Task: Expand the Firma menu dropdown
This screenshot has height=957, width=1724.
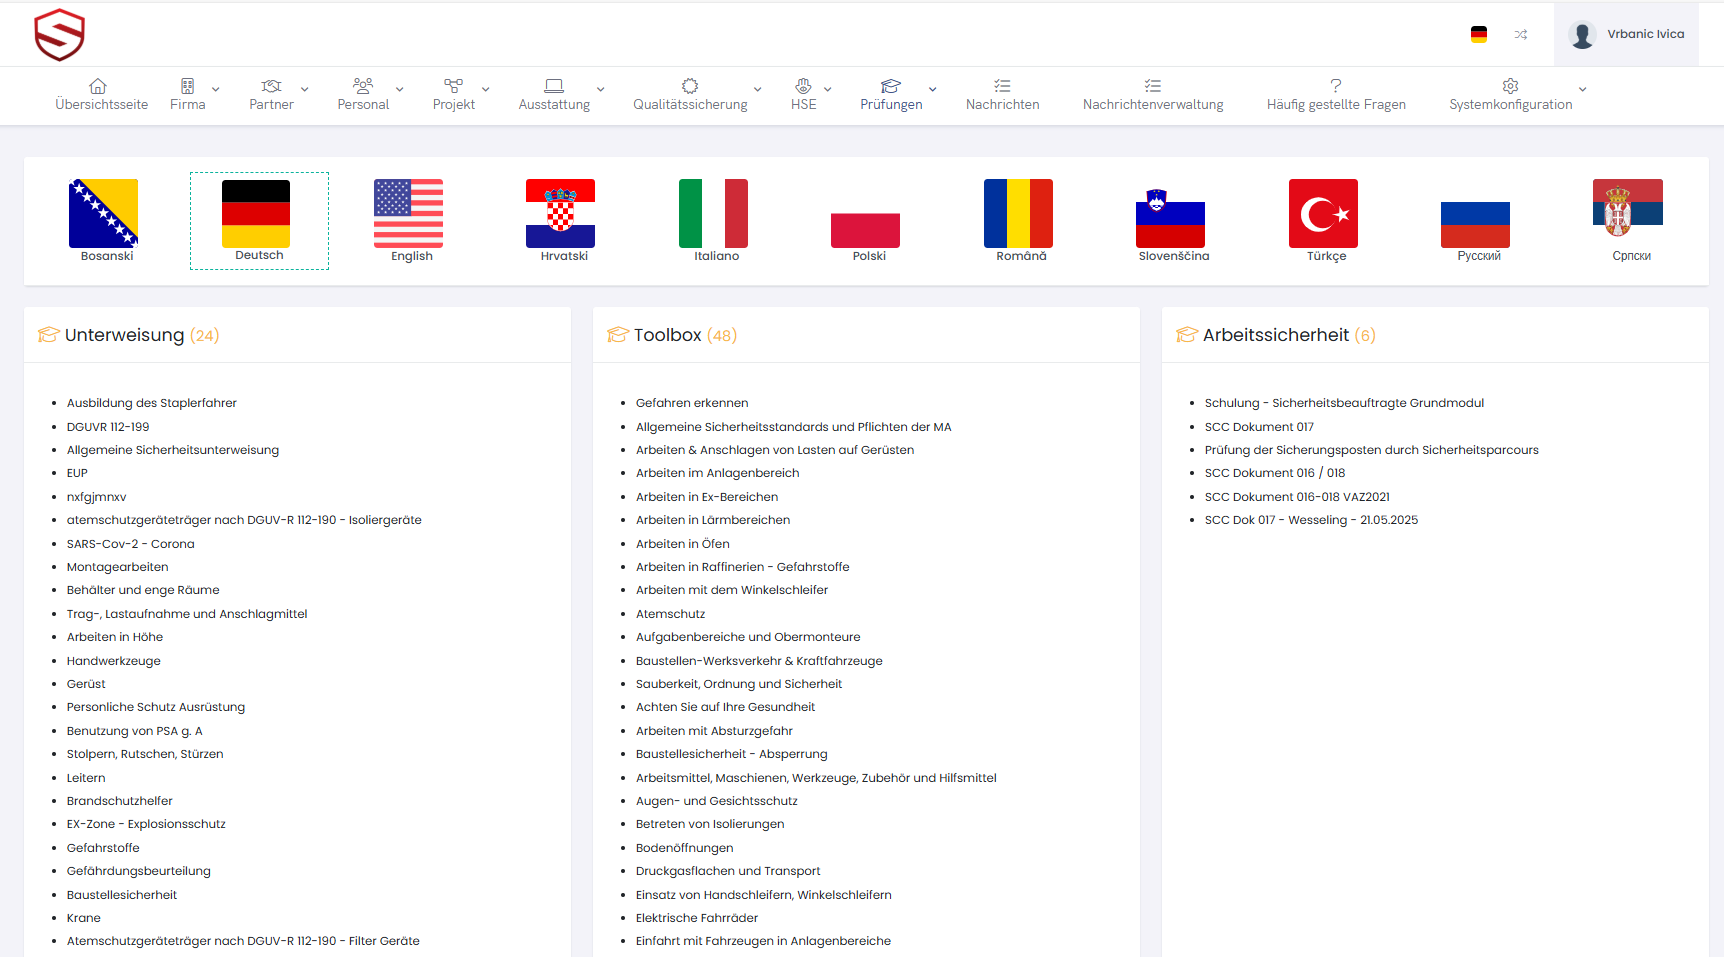Action: coord(196,95)
